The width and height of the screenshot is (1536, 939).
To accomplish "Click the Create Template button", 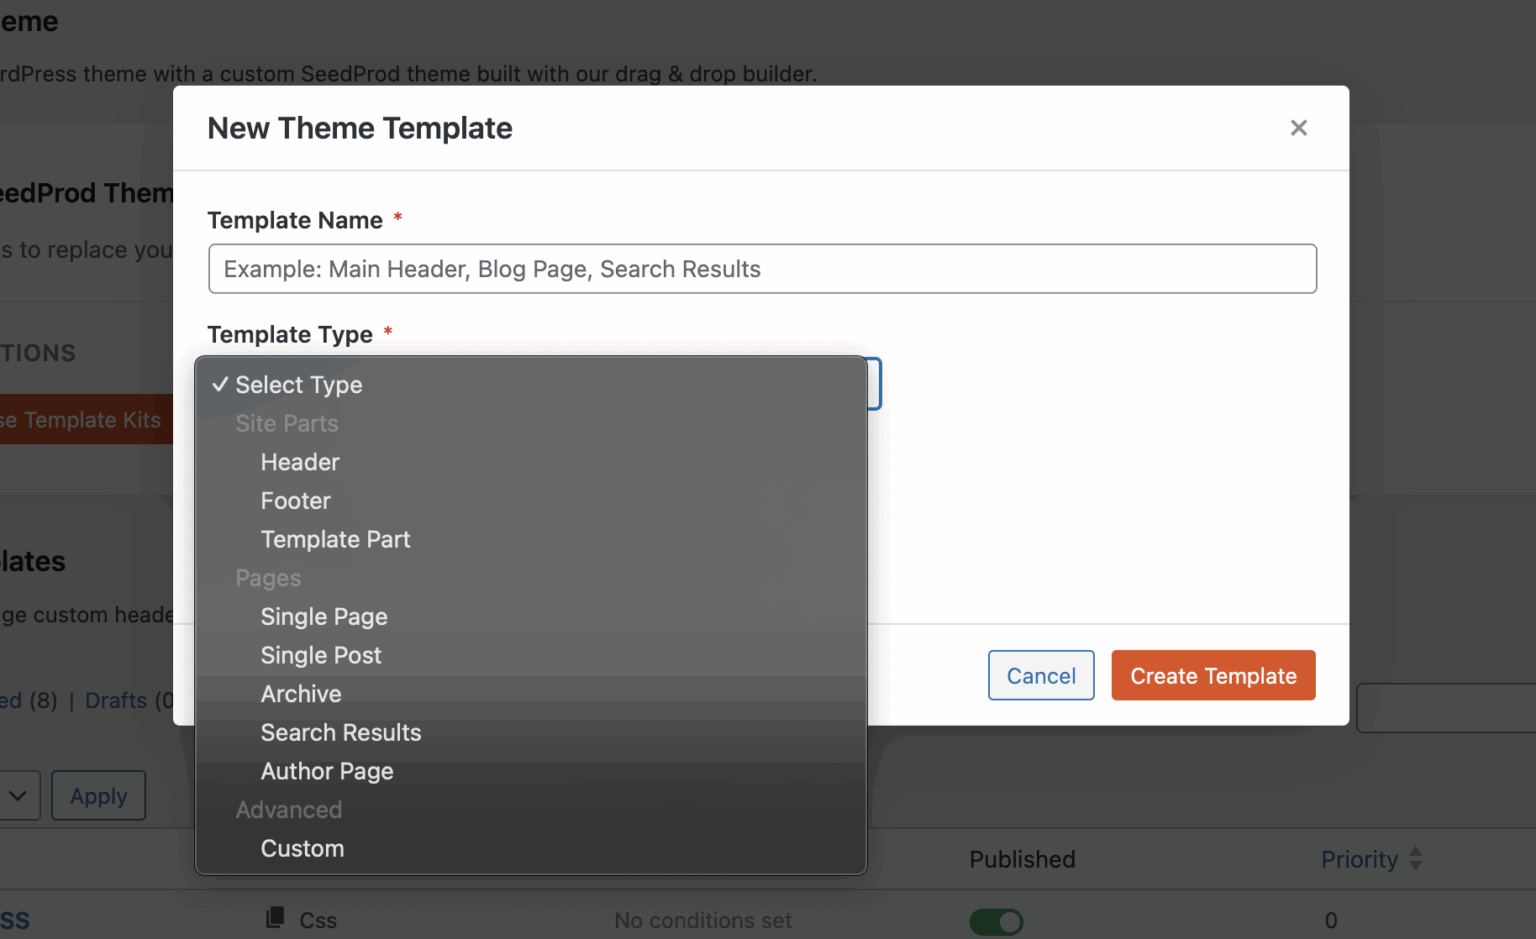I will coord(1213,675).
